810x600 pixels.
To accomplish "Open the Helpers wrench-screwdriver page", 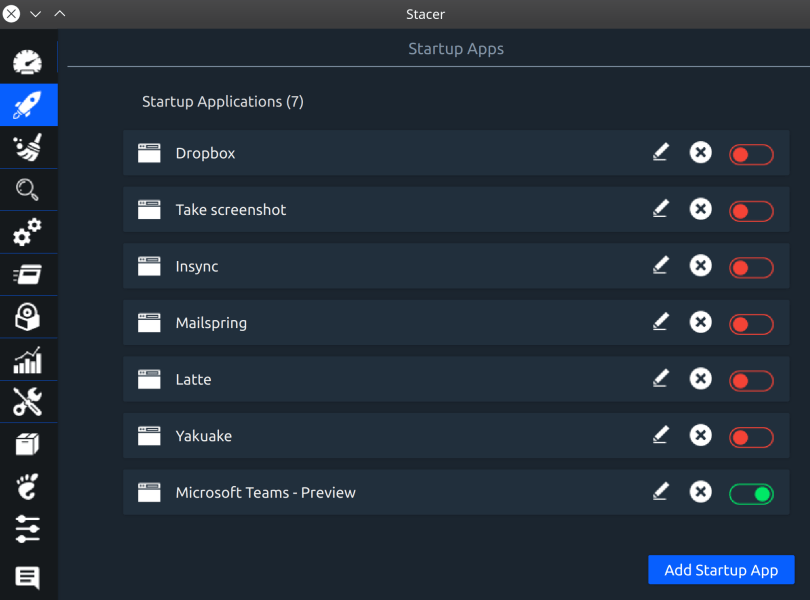I will 28,402.
